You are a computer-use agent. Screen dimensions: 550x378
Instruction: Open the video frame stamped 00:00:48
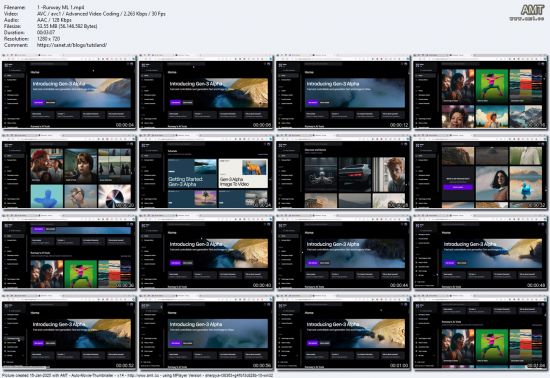tap(480, 252)
